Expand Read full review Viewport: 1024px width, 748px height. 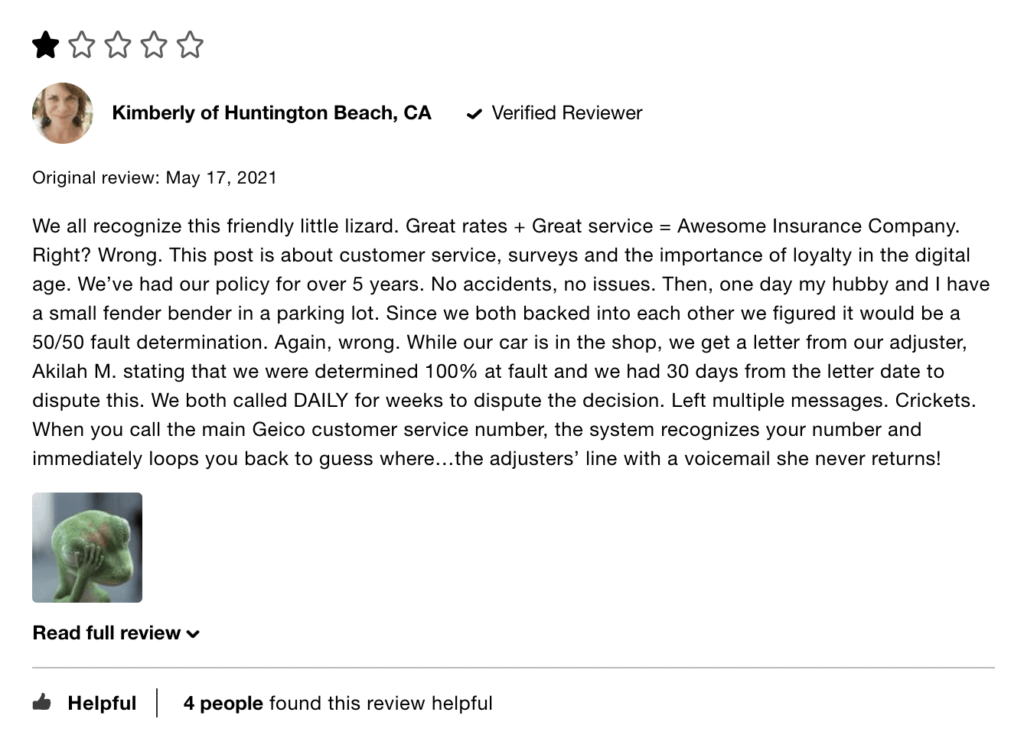click(x=107, y=633)
